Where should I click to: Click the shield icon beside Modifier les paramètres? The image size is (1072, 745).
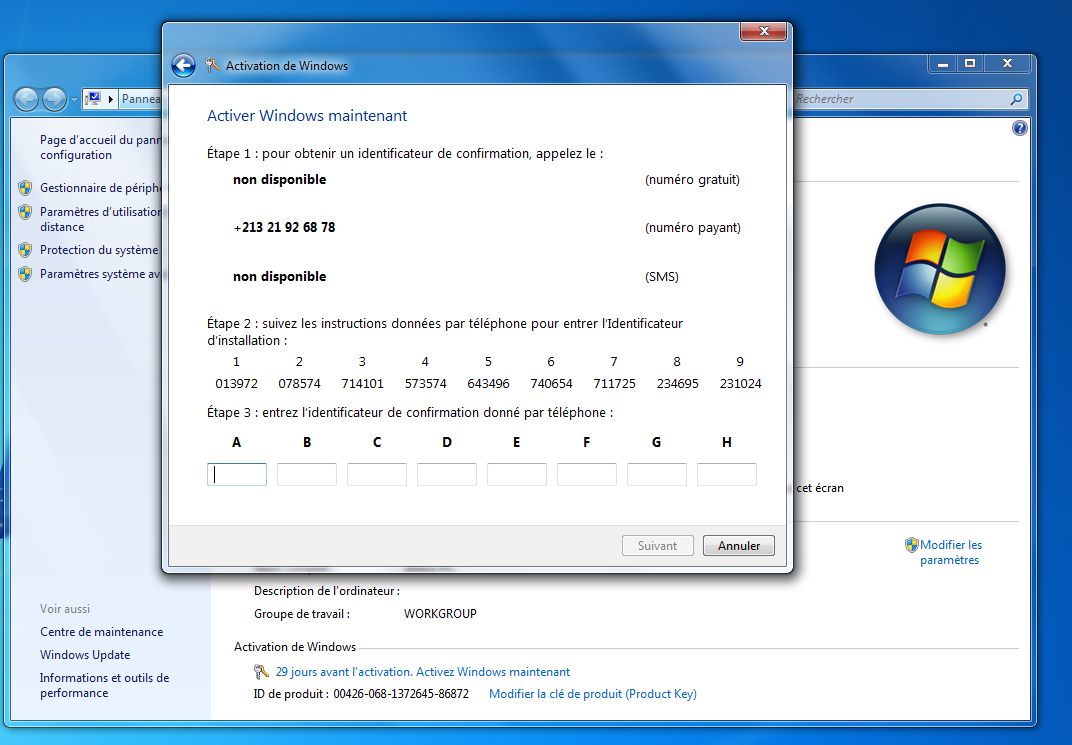pyautogui.click(x=911, y=545)
